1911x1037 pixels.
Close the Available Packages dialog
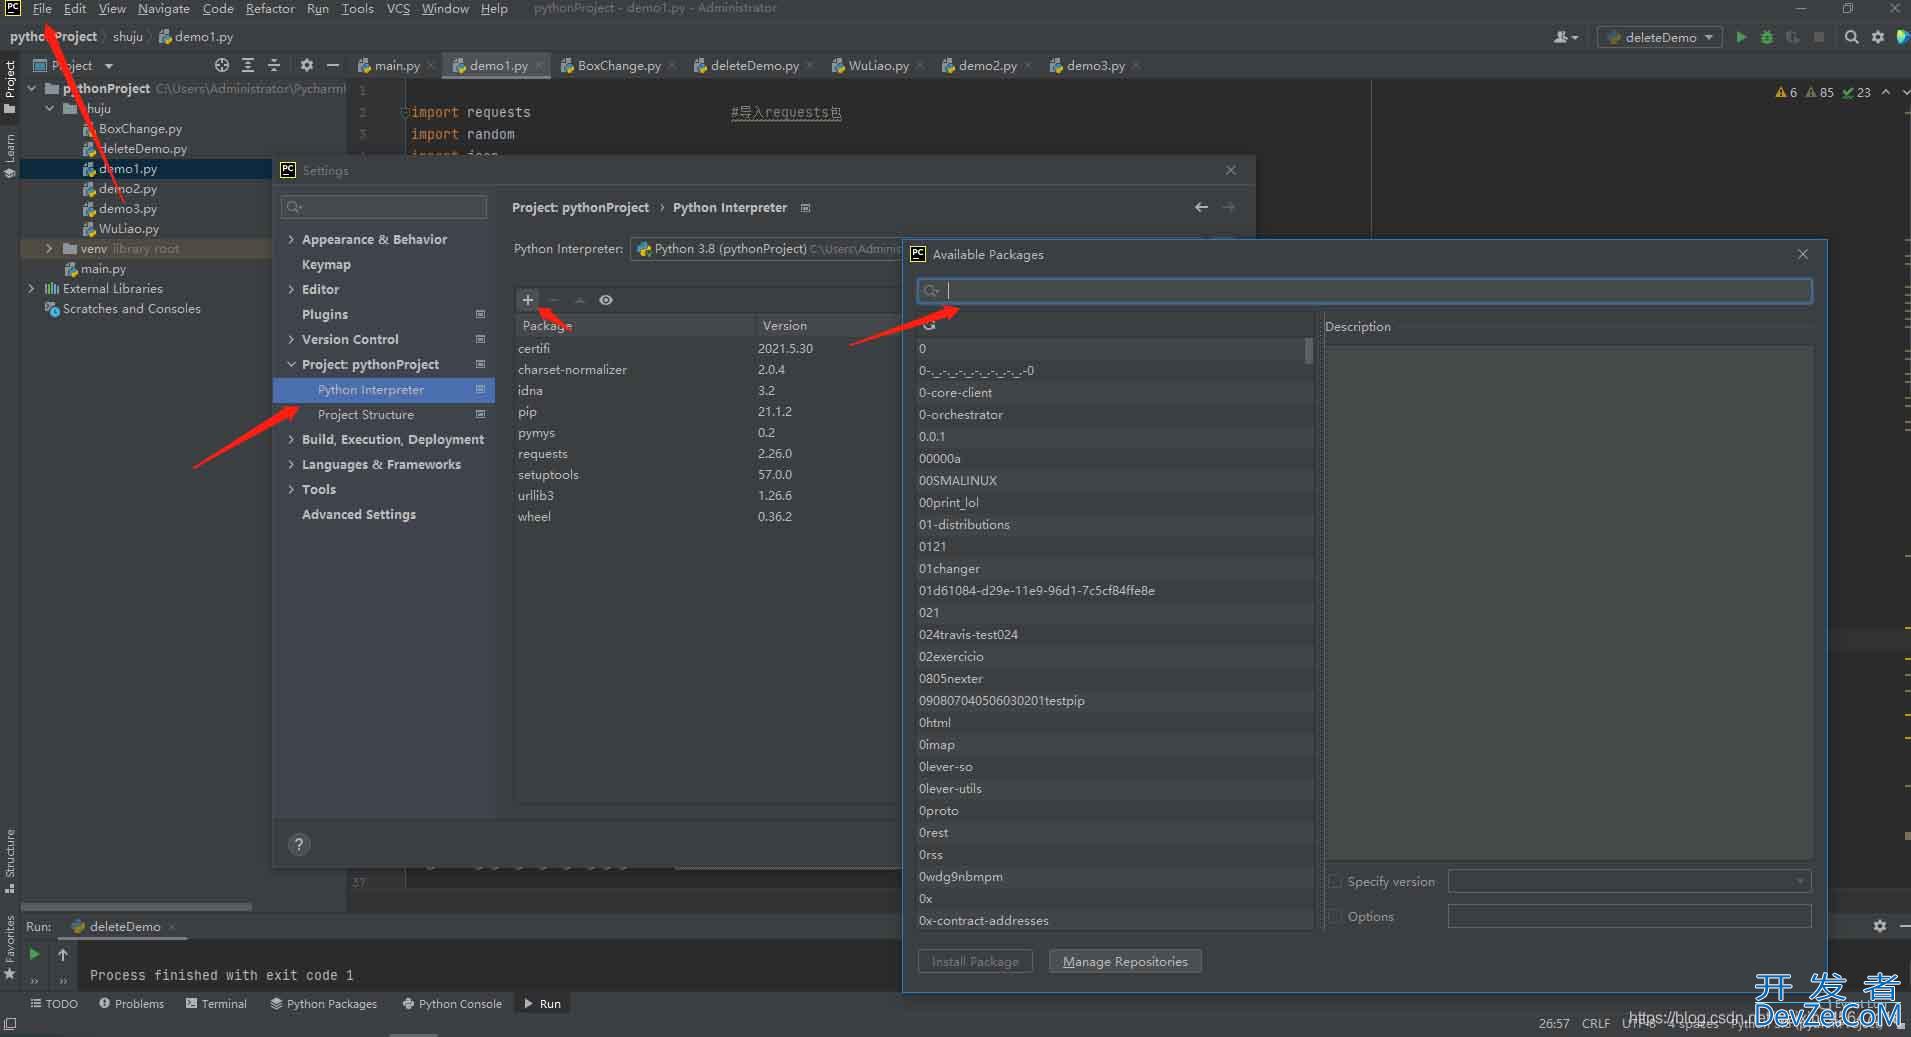coord(1803,254)
